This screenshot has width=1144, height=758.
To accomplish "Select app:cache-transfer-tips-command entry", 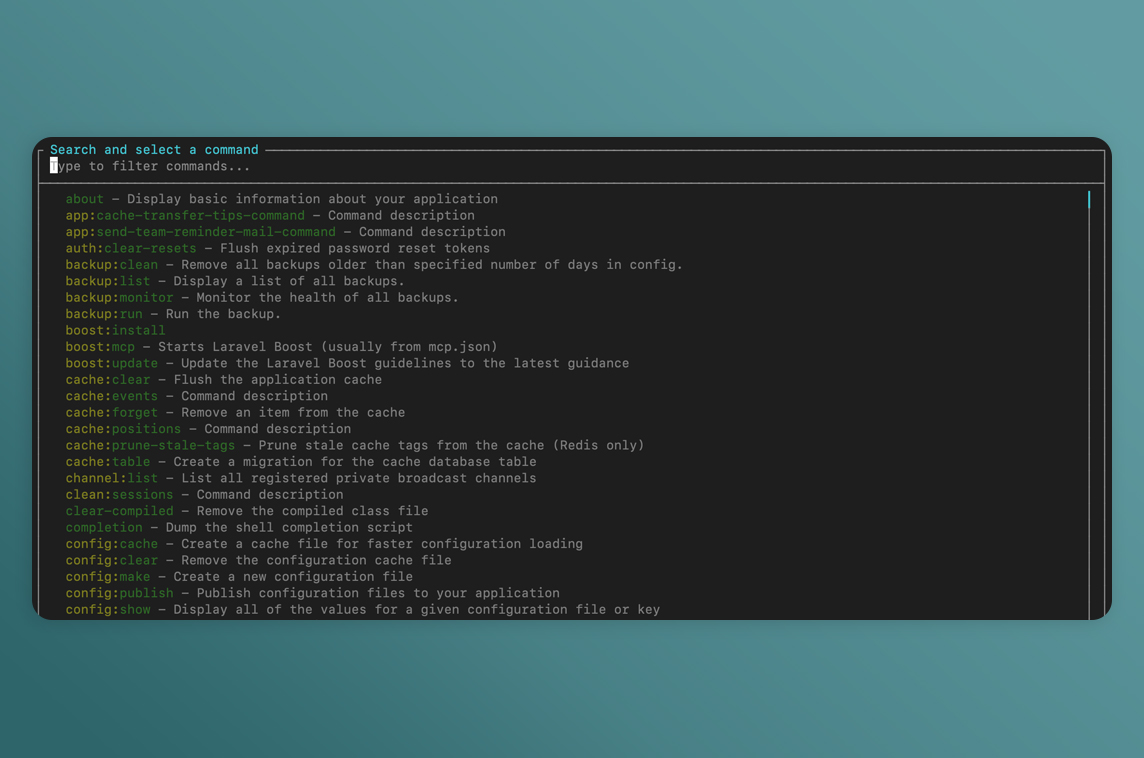I will (x=185, y=215).
